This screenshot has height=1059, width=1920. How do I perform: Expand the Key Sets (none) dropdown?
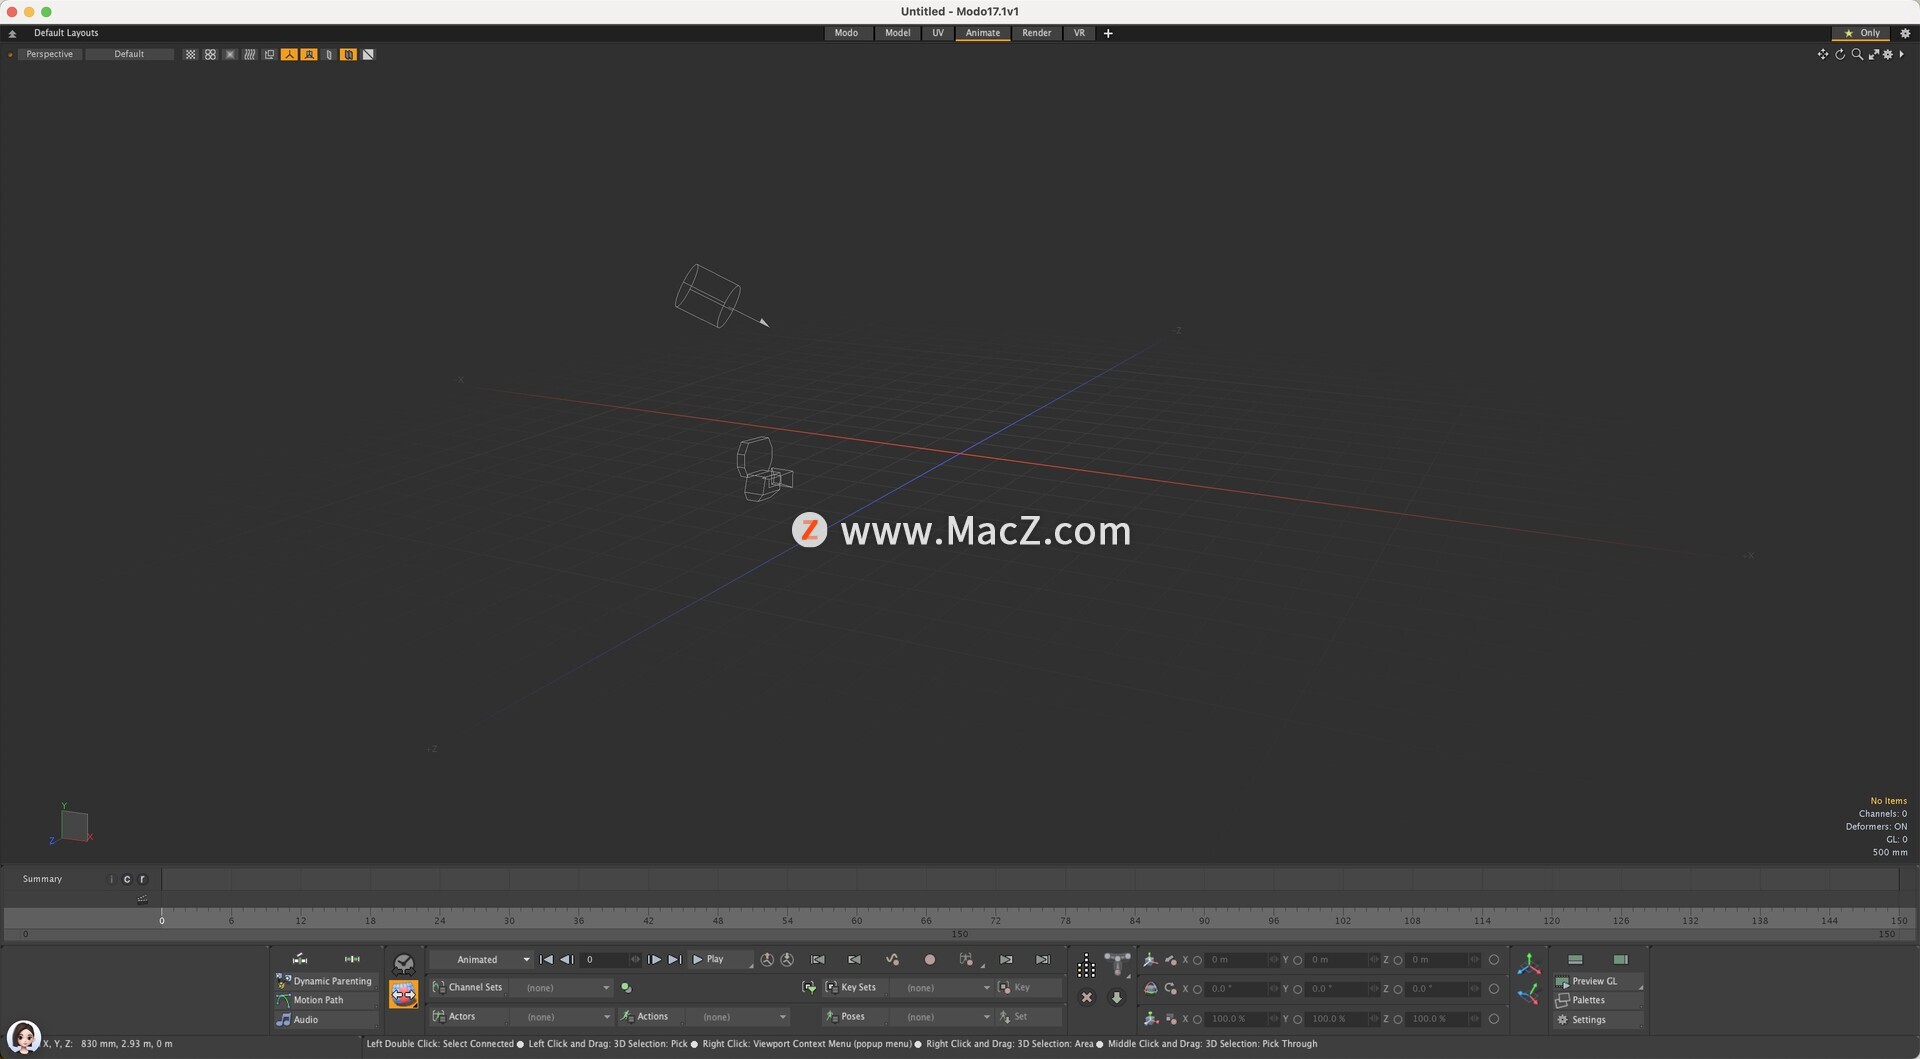pos(942,988)
